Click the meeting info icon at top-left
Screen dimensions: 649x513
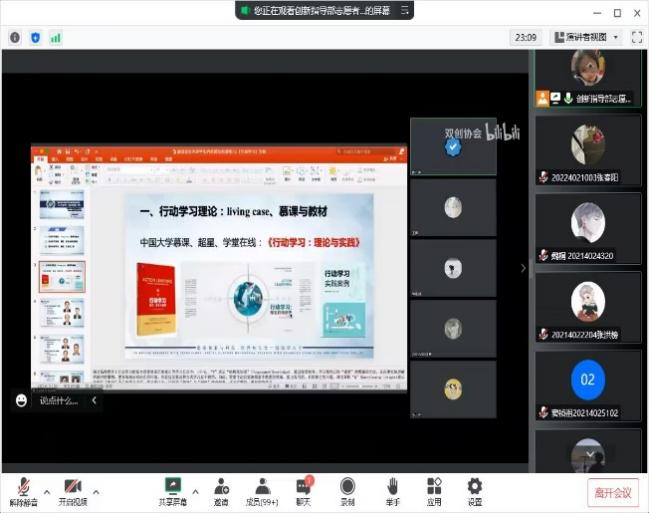coord(15,37)
